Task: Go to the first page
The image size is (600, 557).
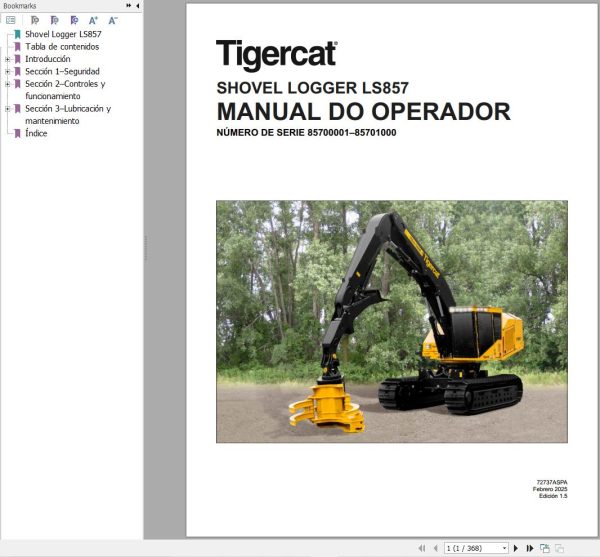Action: coord(422,548)
